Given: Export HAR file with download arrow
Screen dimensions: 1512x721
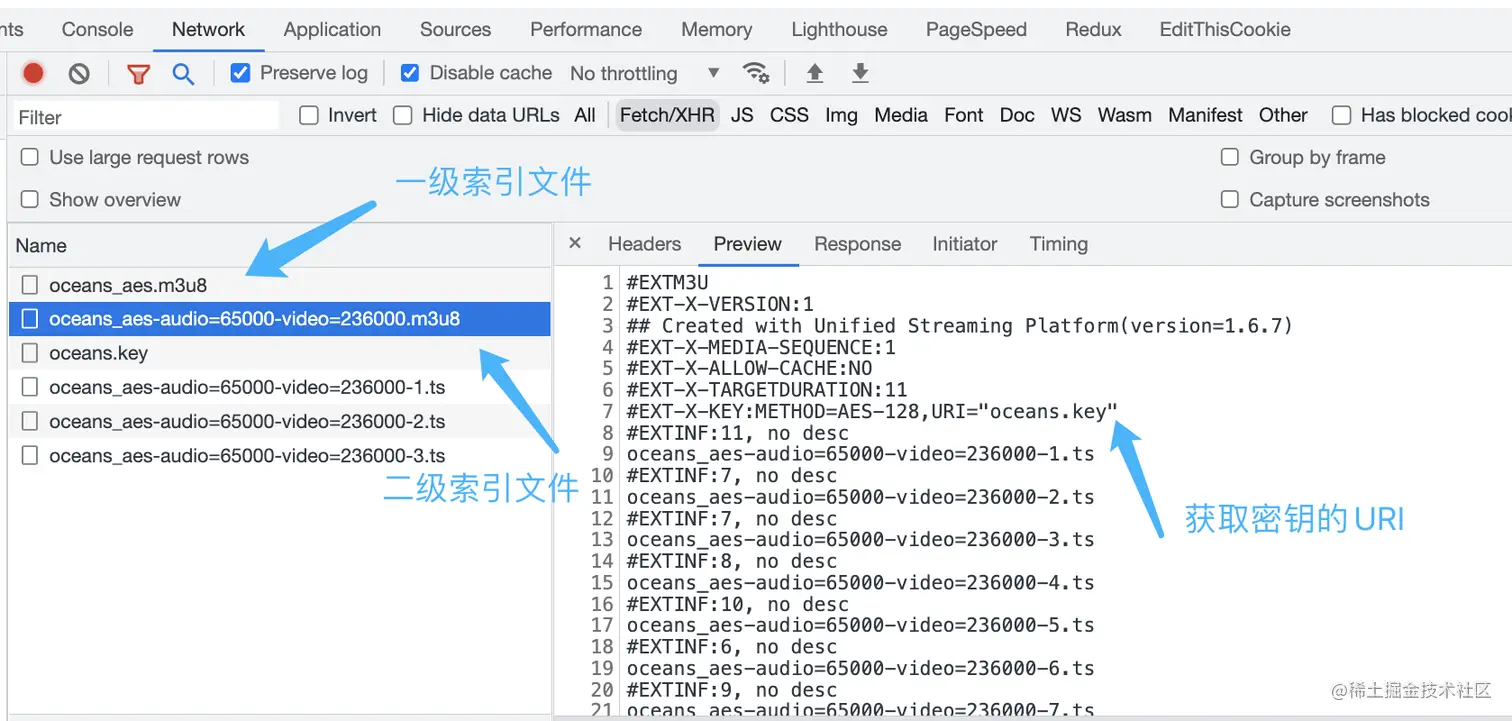Looking at the screenshot, I should (x=860, y=73).
